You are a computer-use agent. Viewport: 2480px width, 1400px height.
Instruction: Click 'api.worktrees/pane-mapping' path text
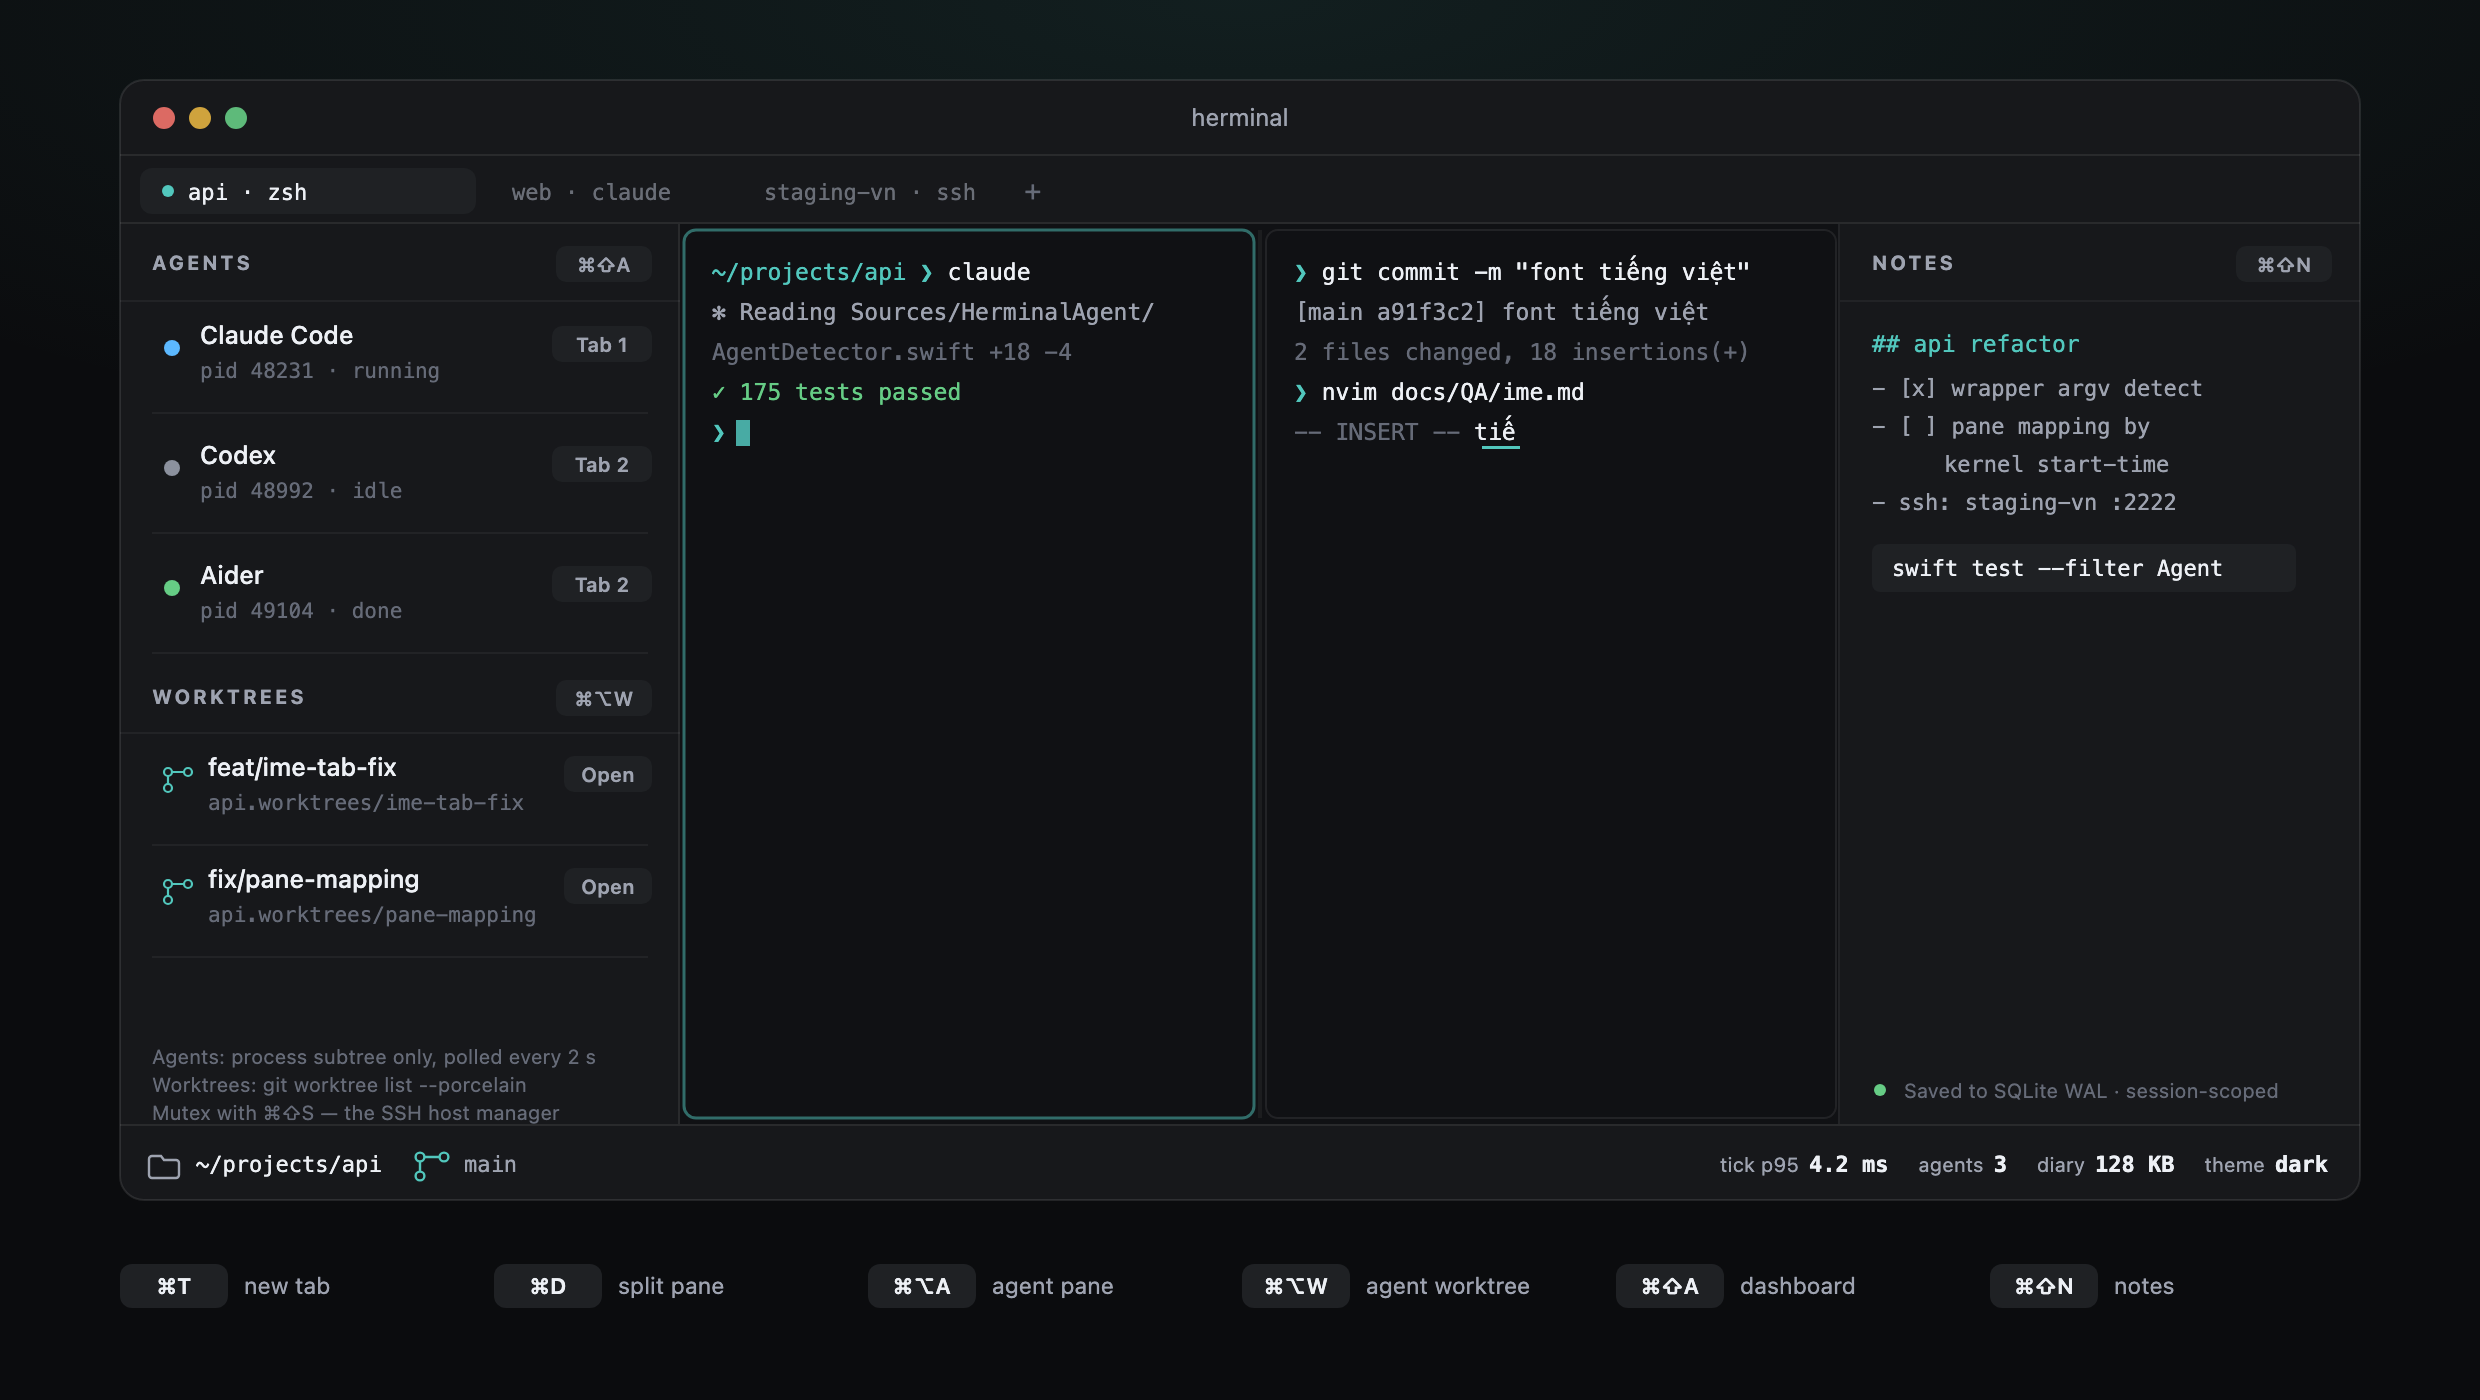click(x=372, y=914)
